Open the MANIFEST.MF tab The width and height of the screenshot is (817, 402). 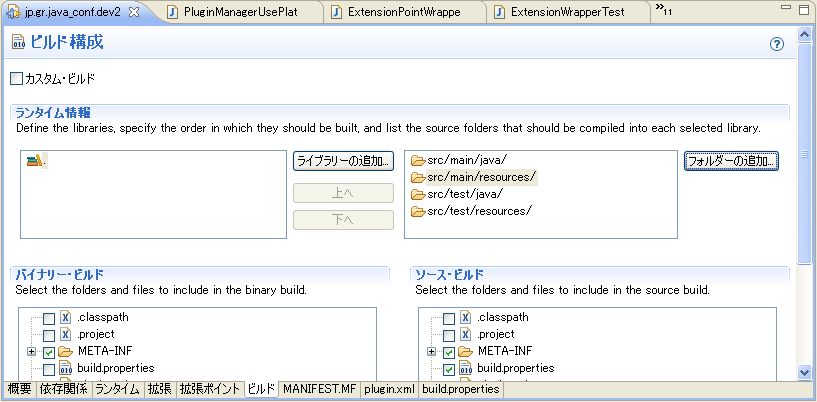point(320,390)
